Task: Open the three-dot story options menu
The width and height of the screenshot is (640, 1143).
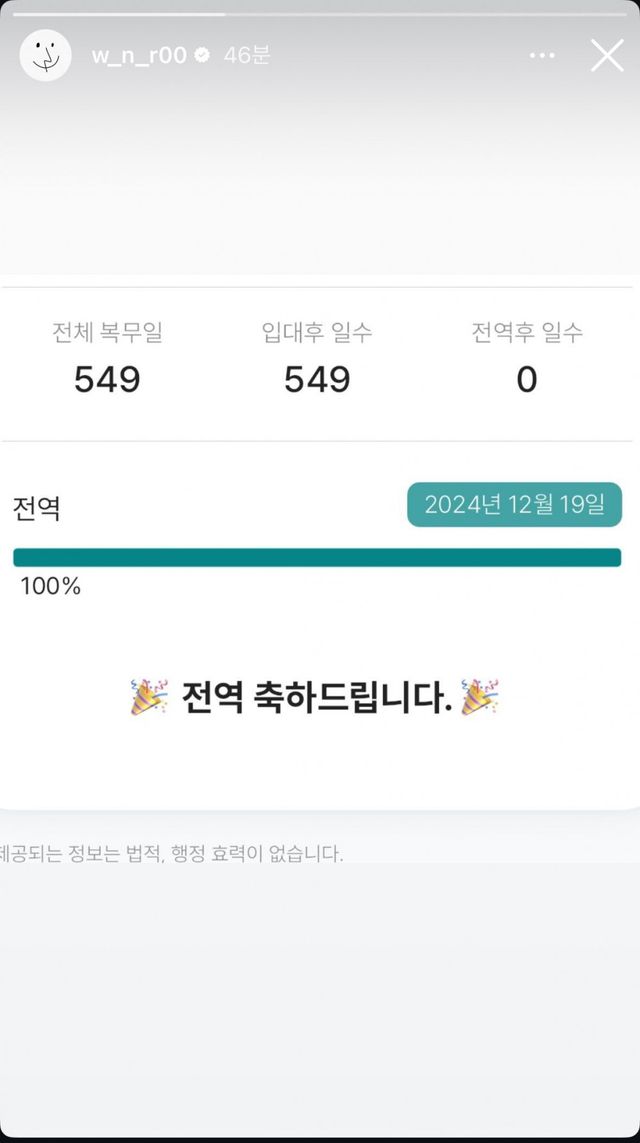Action: coord(542,56)
